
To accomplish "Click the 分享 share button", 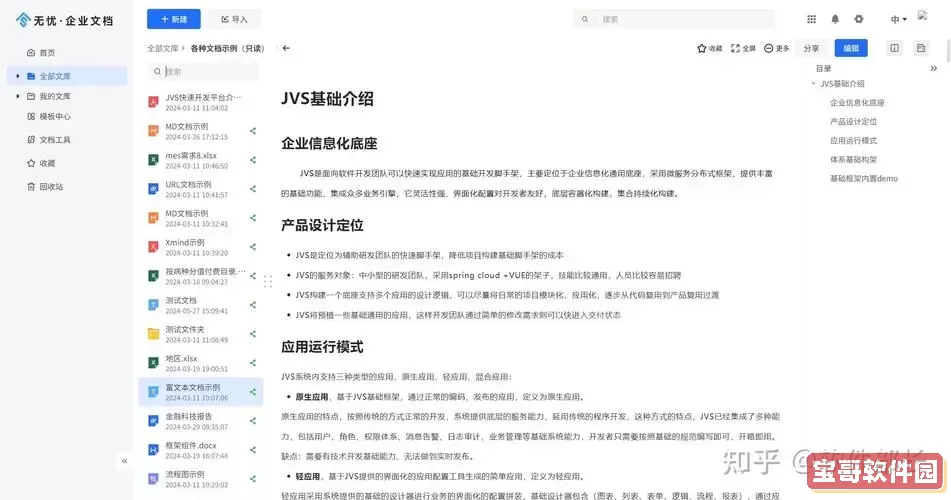I will pyautogui.click(x=812, y=48).
